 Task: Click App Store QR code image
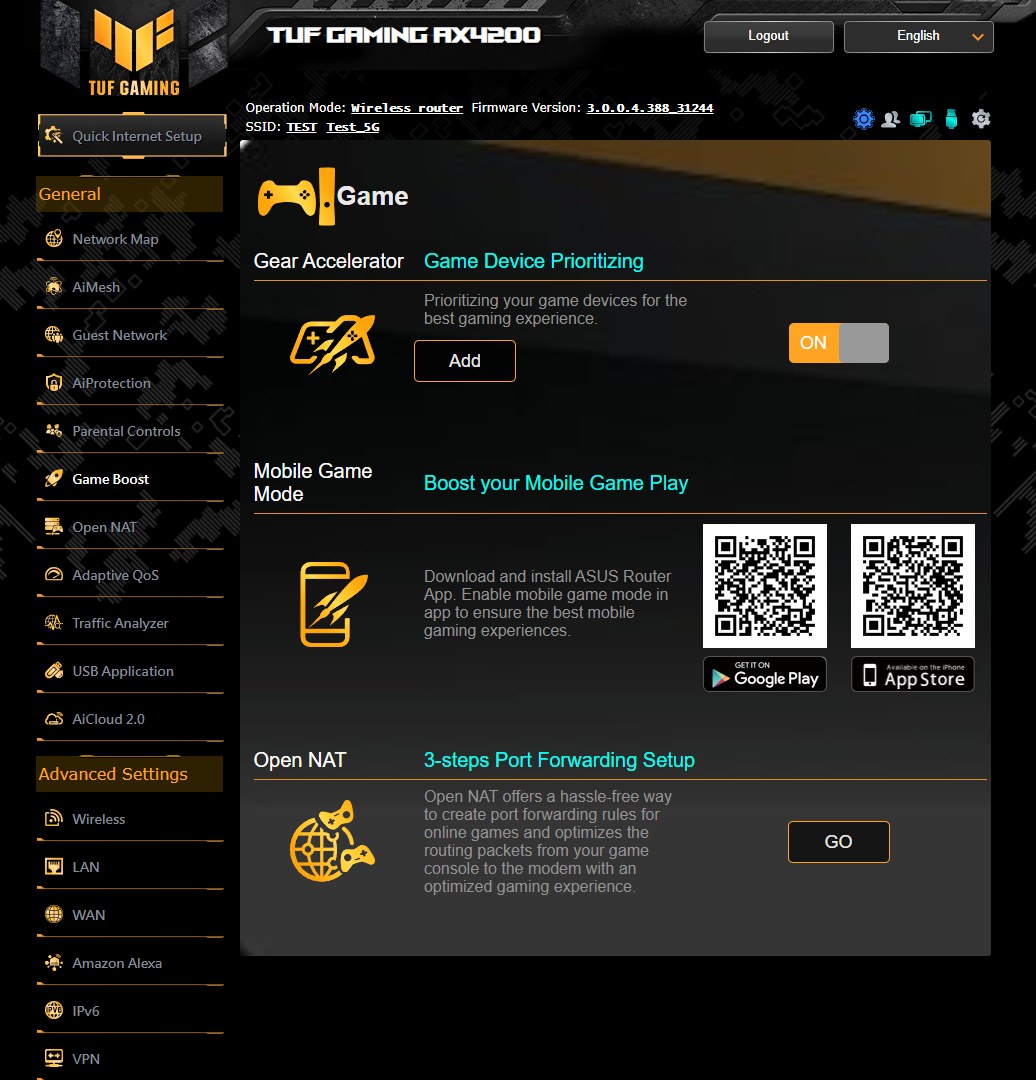coord(913,586)
